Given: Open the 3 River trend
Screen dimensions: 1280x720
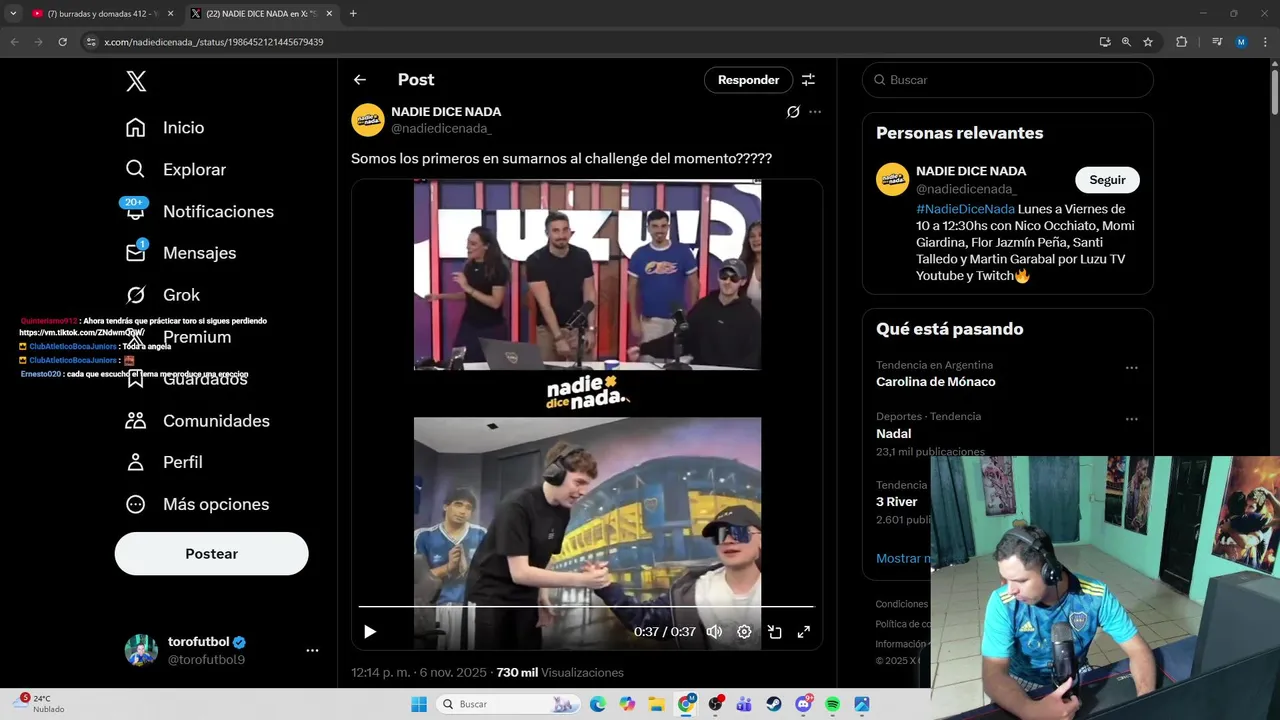Looking at the screenshot, I should tap(896, 502).
